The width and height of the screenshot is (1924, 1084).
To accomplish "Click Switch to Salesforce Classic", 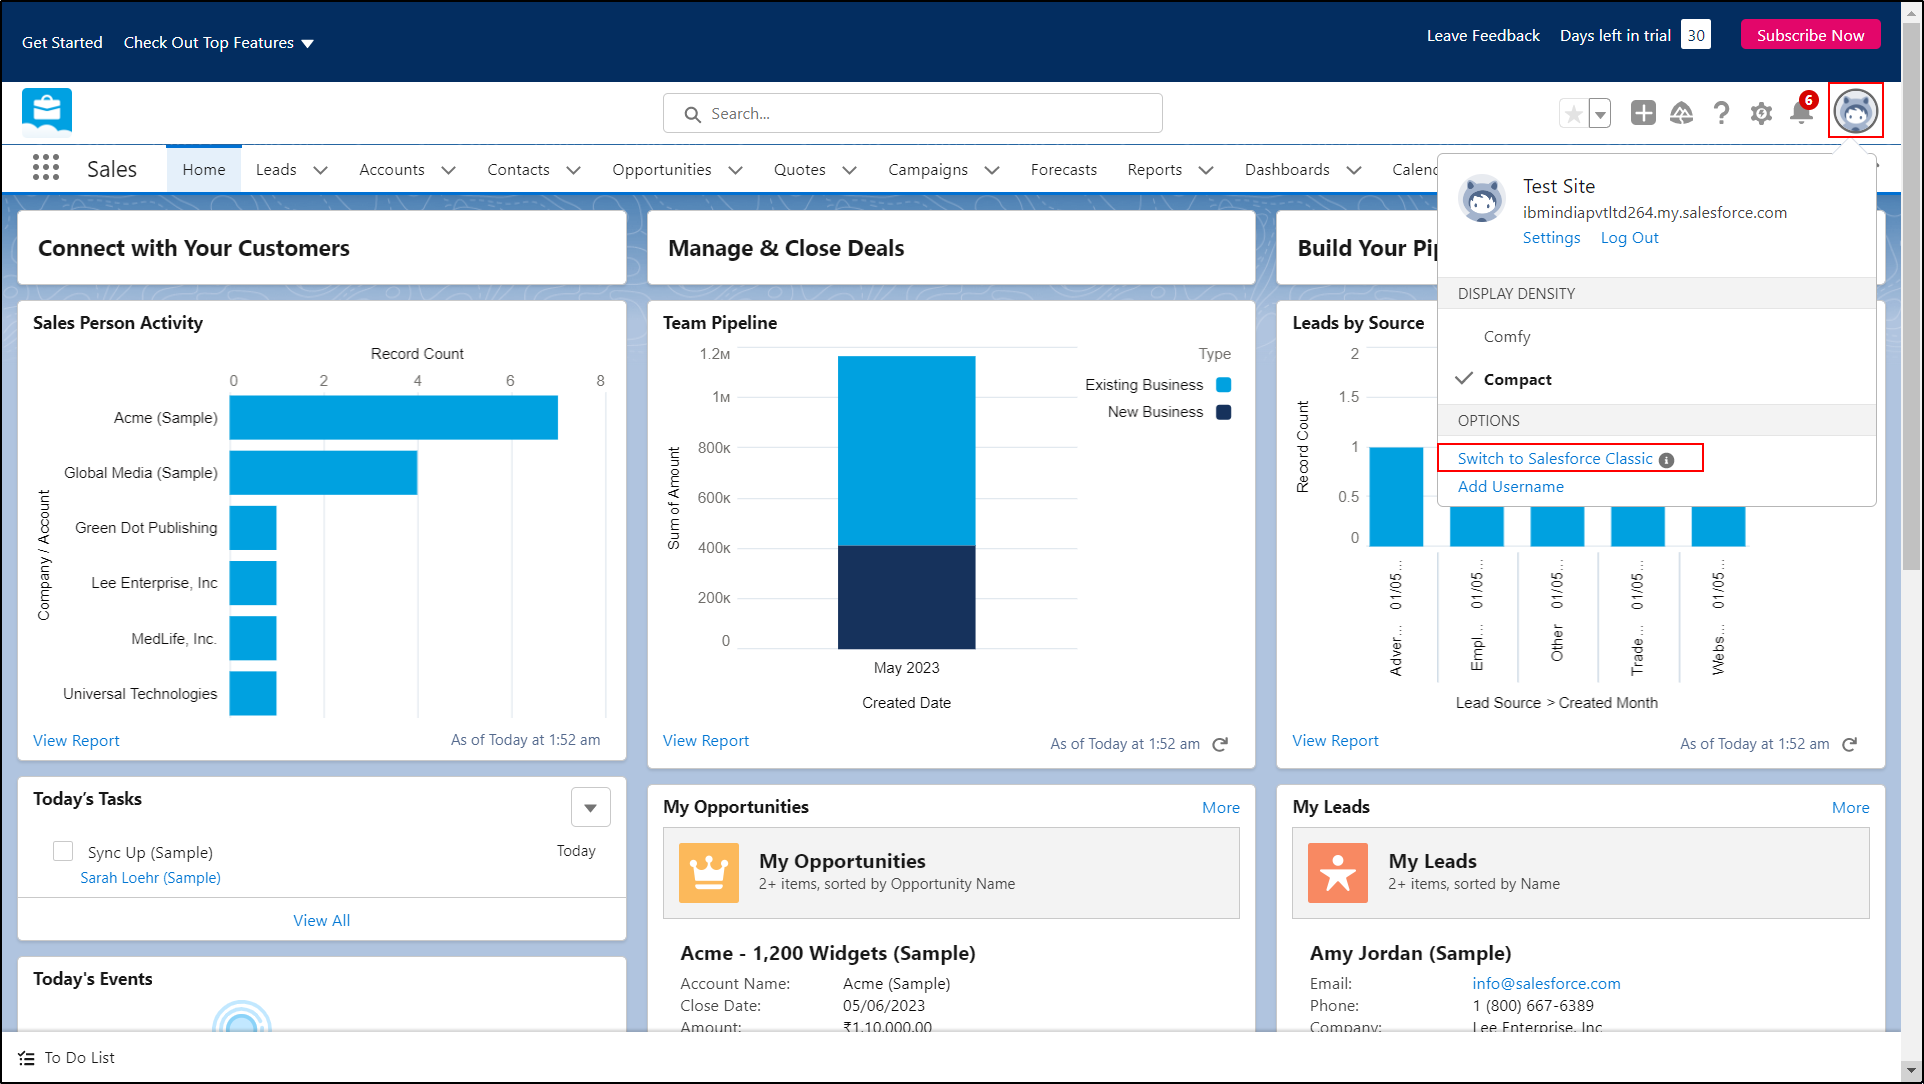I will (x=1555, y=459).
